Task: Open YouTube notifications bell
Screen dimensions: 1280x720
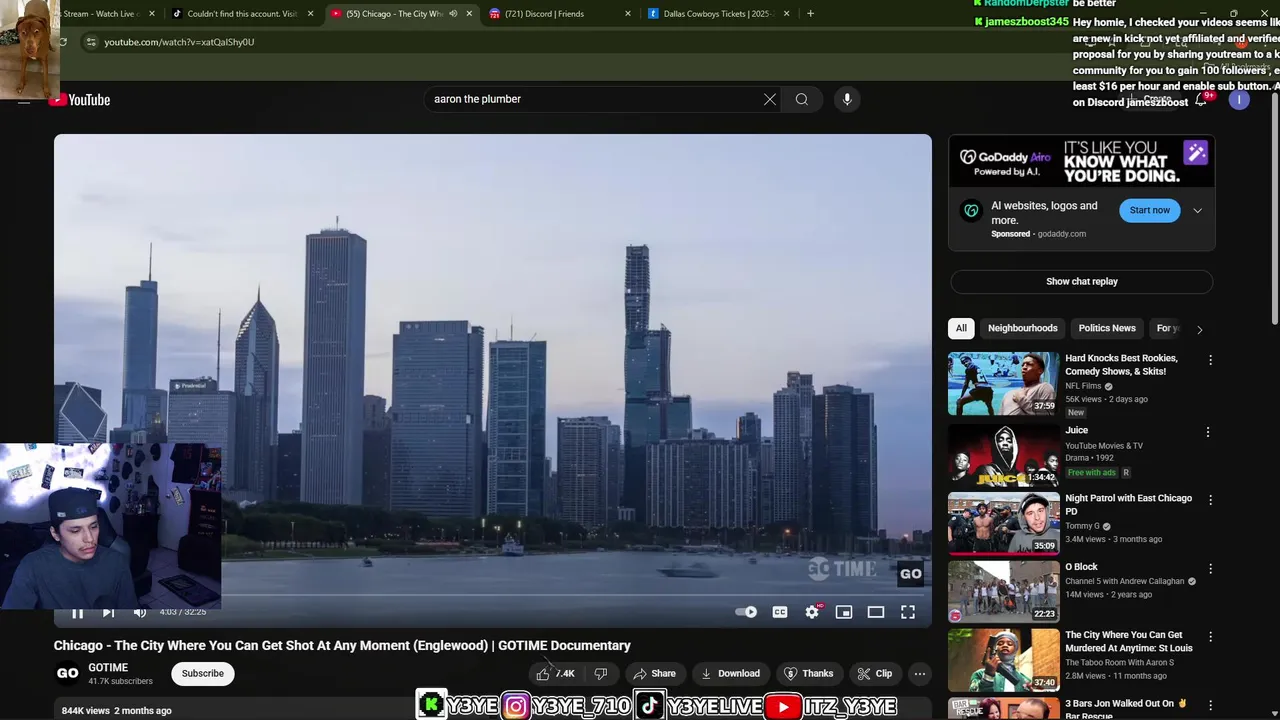Action: (1201, 100)
